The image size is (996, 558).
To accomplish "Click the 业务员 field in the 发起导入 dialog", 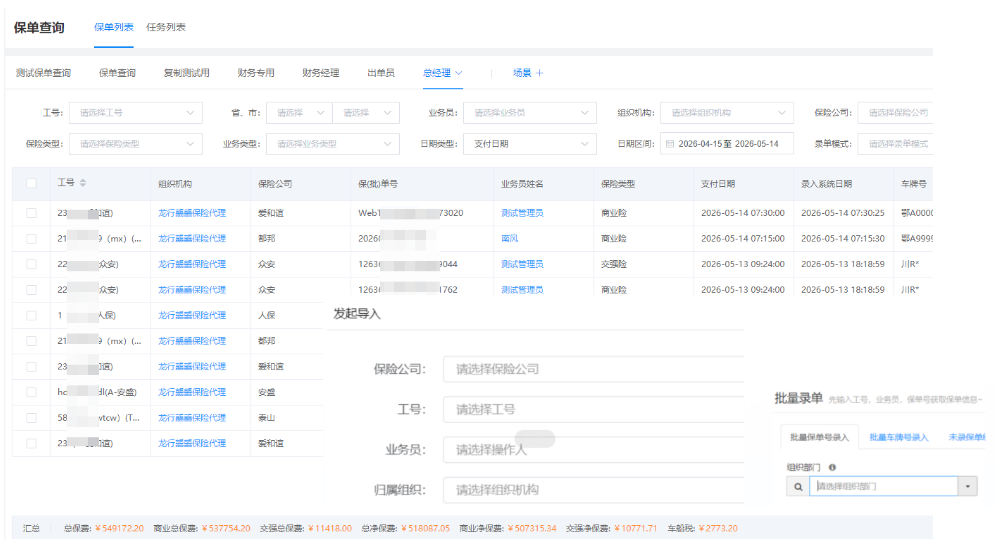I will (593, 450).
